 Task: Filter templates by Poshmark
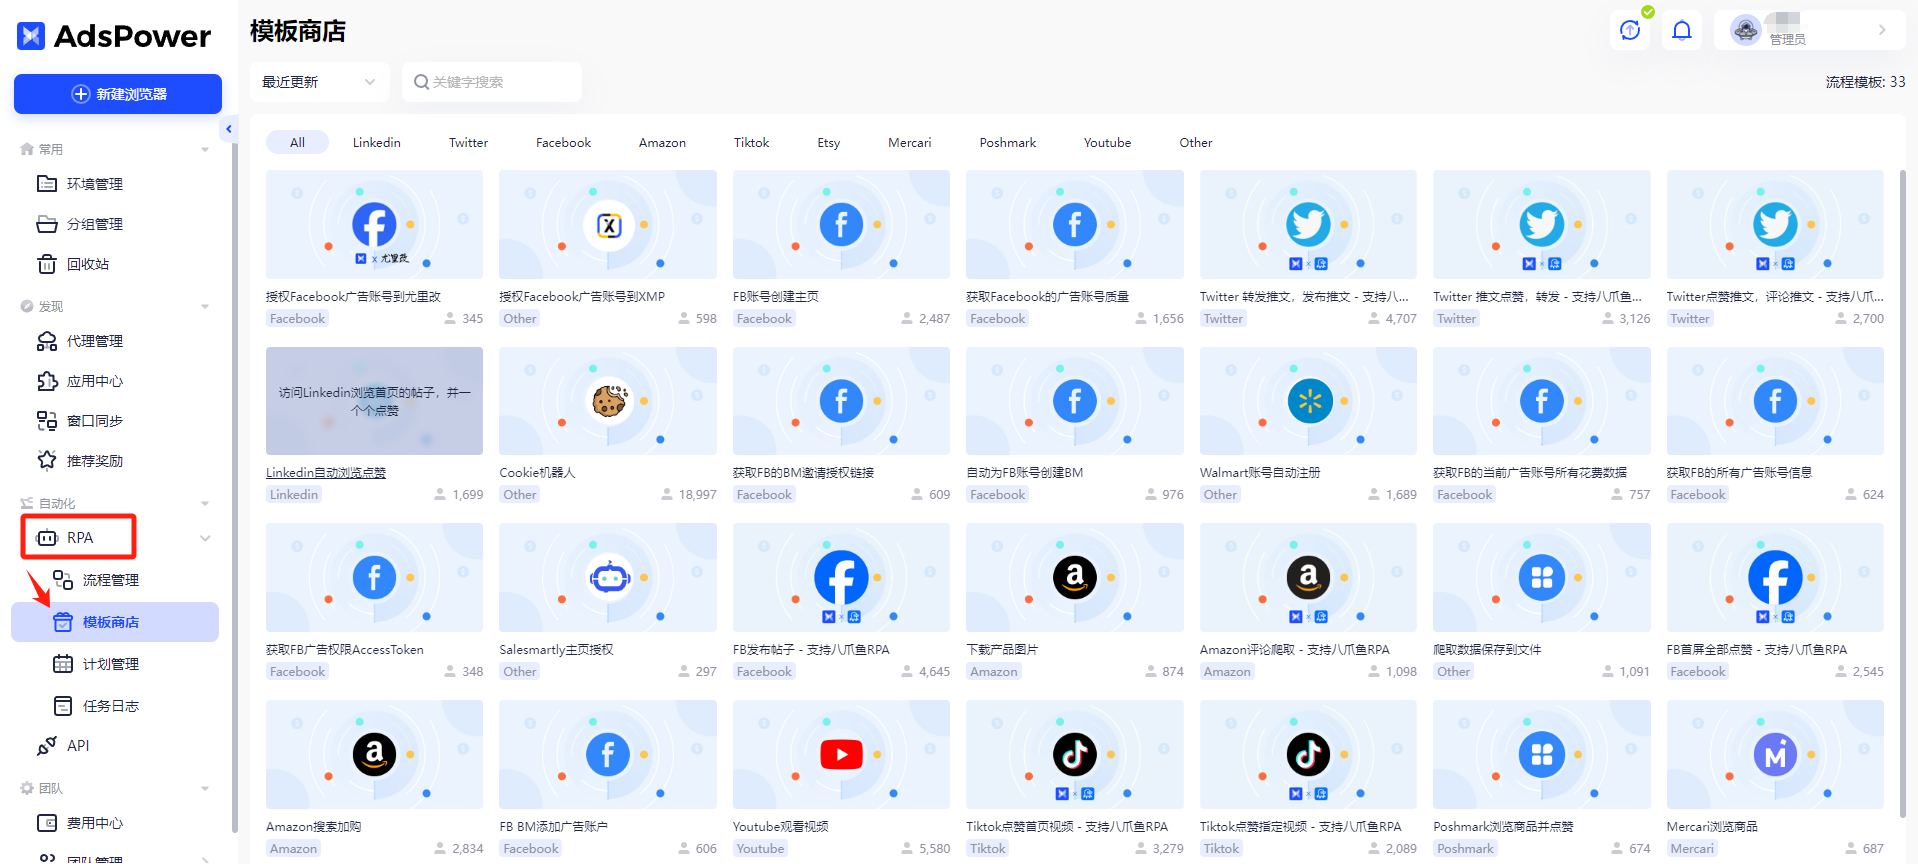[1008, 143]
